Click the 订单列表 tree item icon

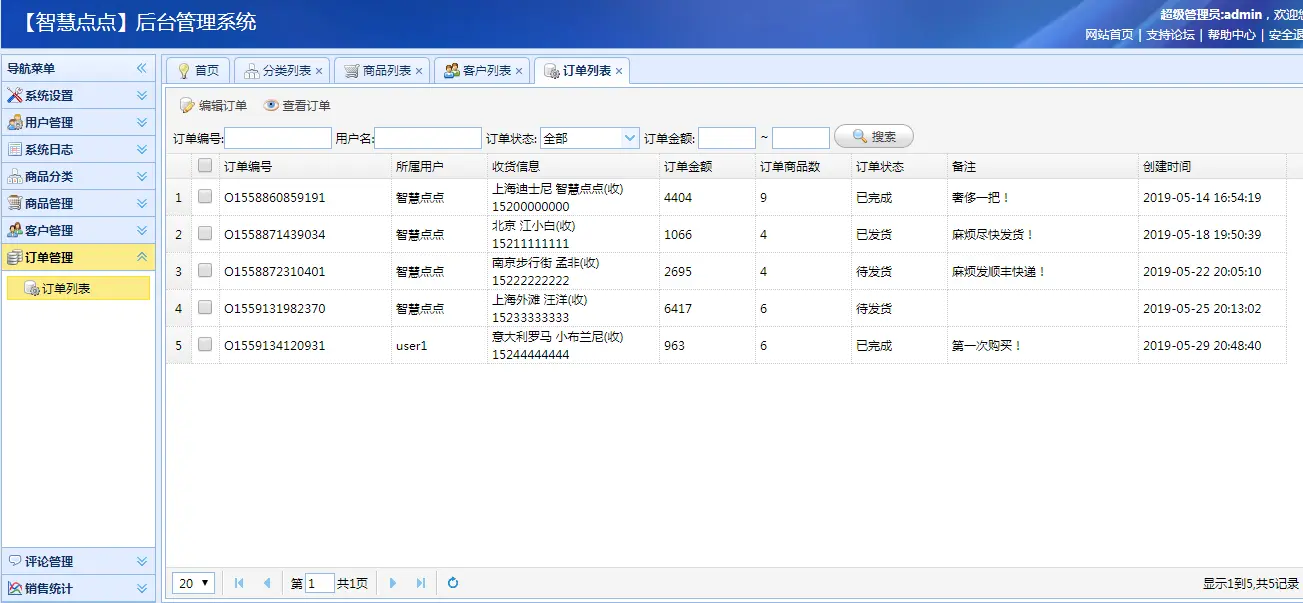tap(32, 289)
